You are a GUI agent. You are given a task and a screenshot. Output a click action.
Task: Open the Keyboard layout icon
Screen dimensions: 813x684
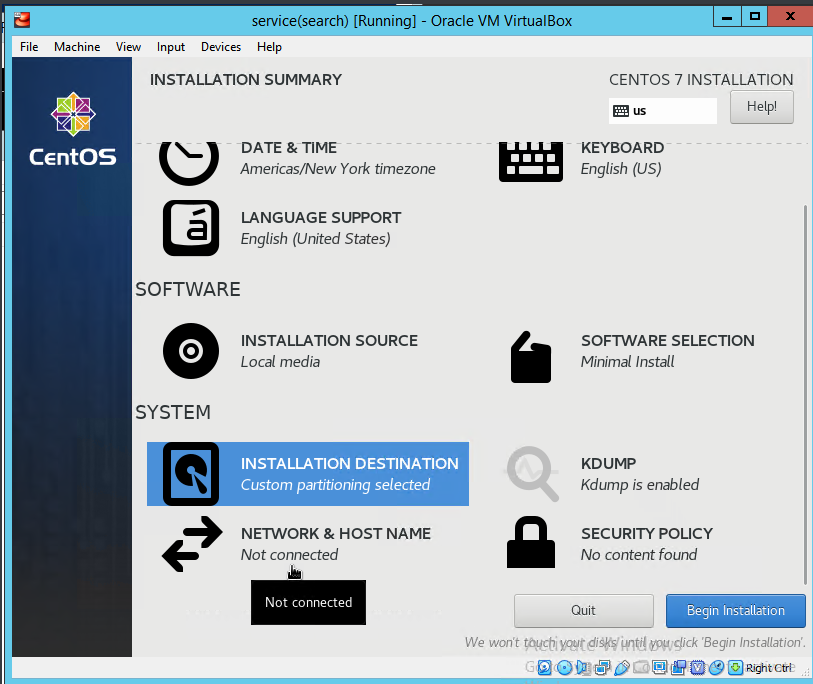click(530, 161)
